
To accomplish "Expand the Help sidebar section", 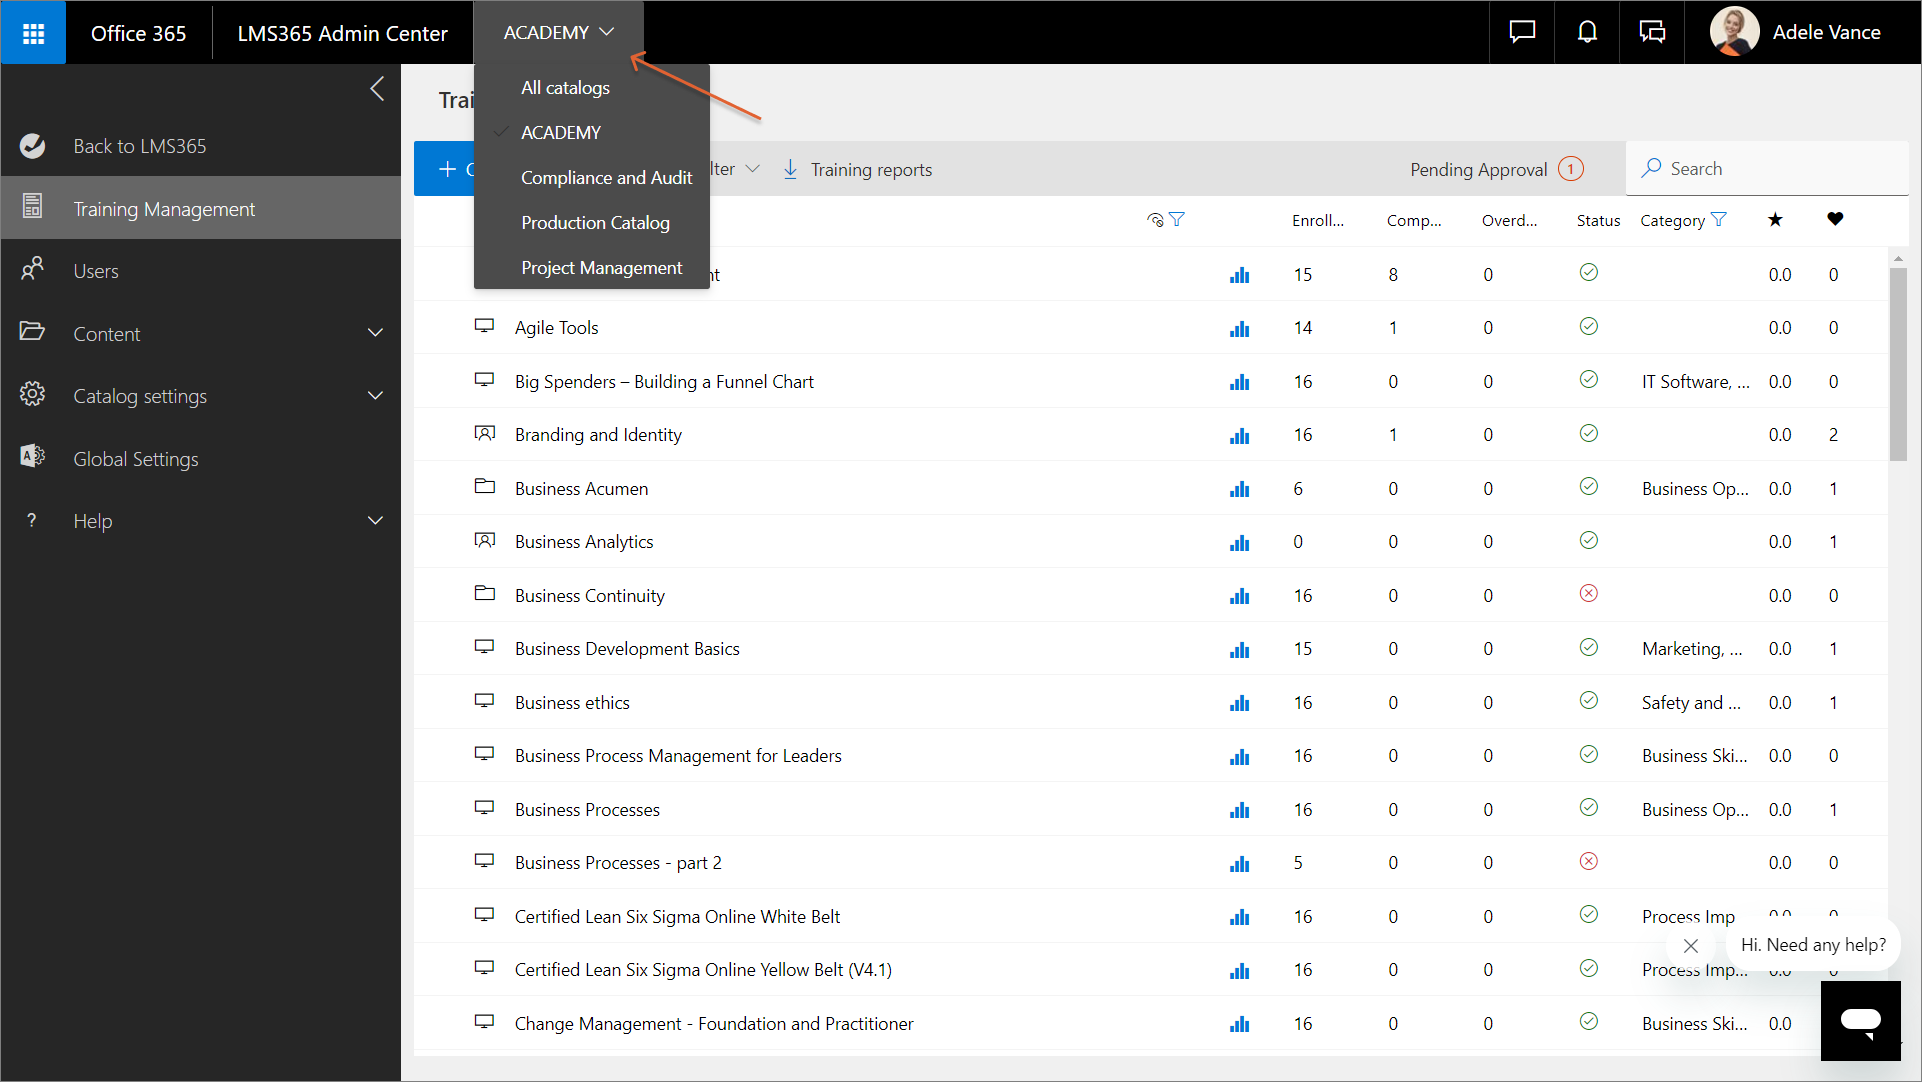I will 375,521.
